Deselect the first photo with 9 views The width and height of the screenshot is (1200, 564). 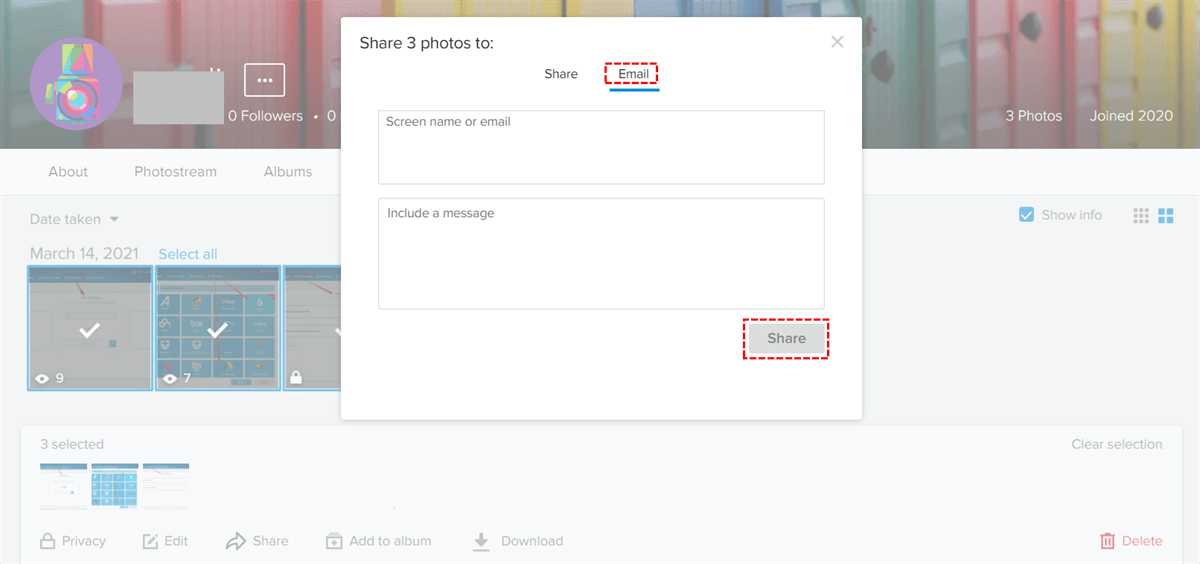(x=90, y=328)
